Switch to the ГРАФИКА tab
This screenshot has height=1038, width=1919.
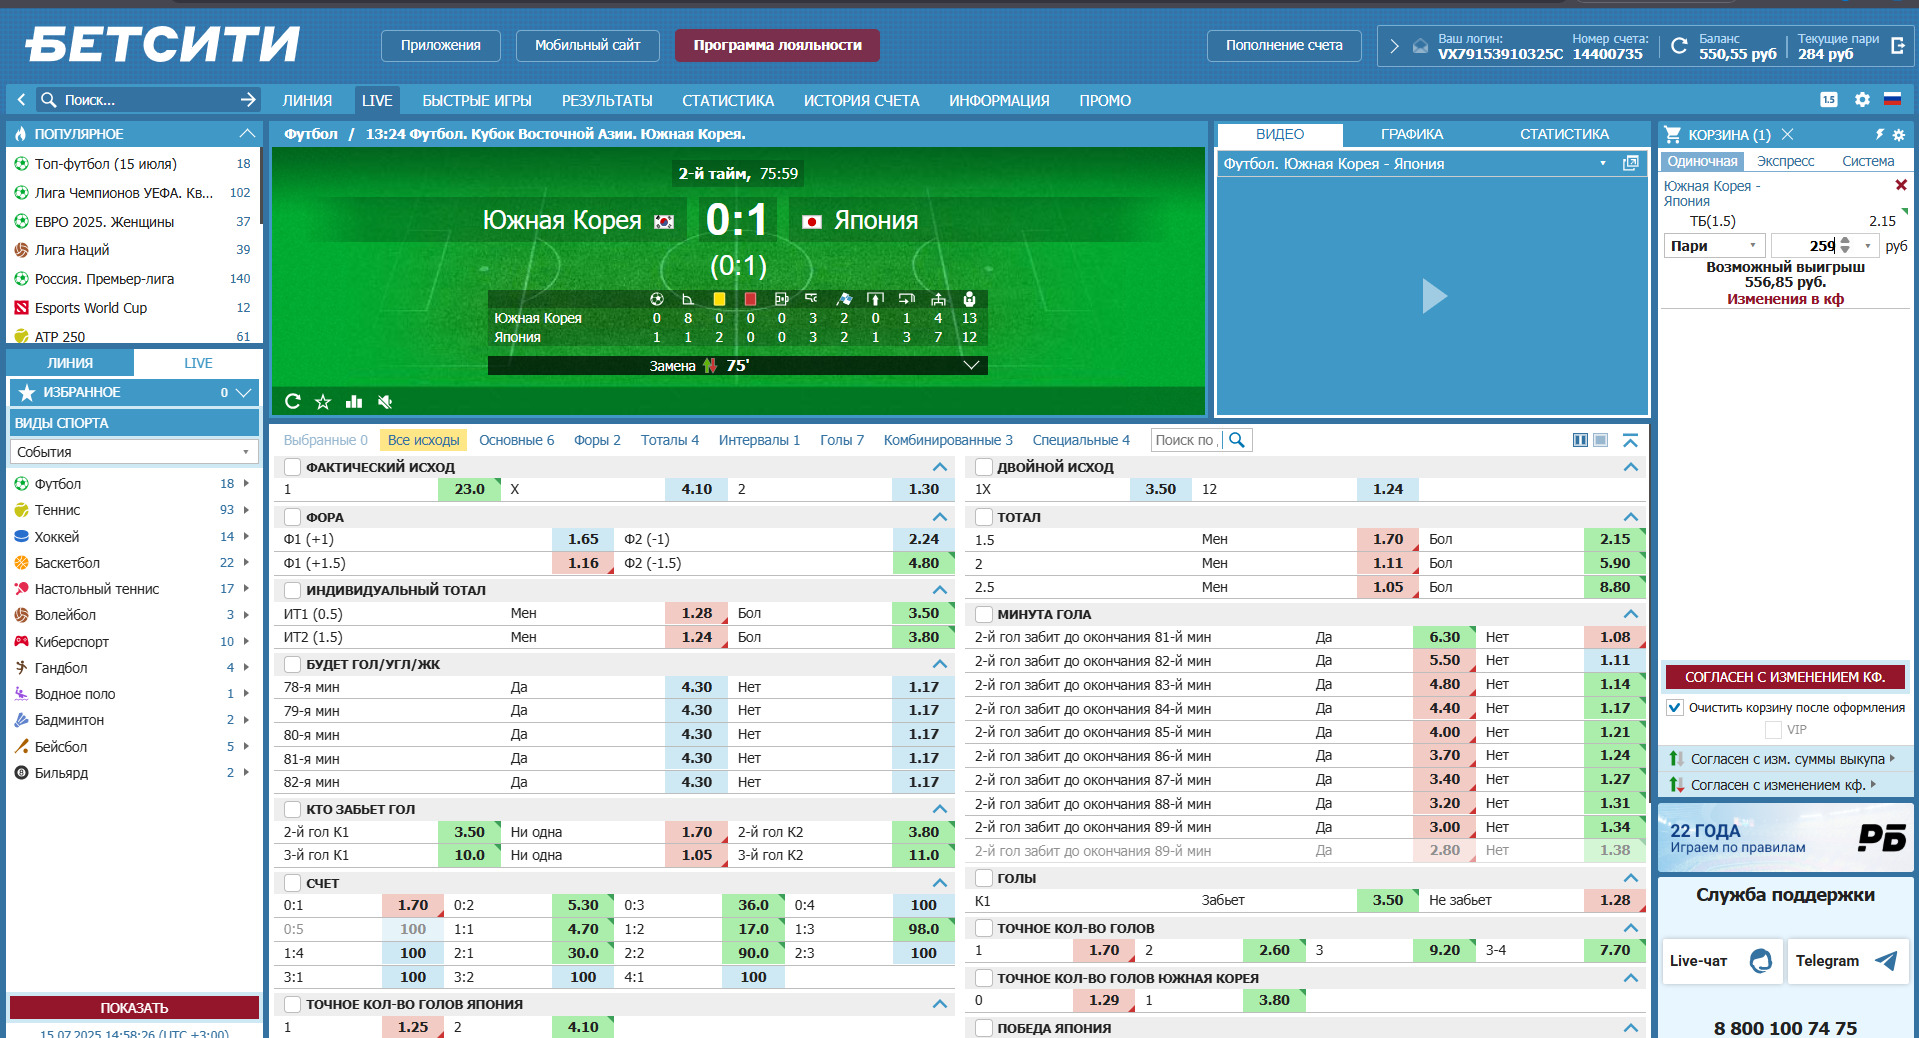point(1411,134)
